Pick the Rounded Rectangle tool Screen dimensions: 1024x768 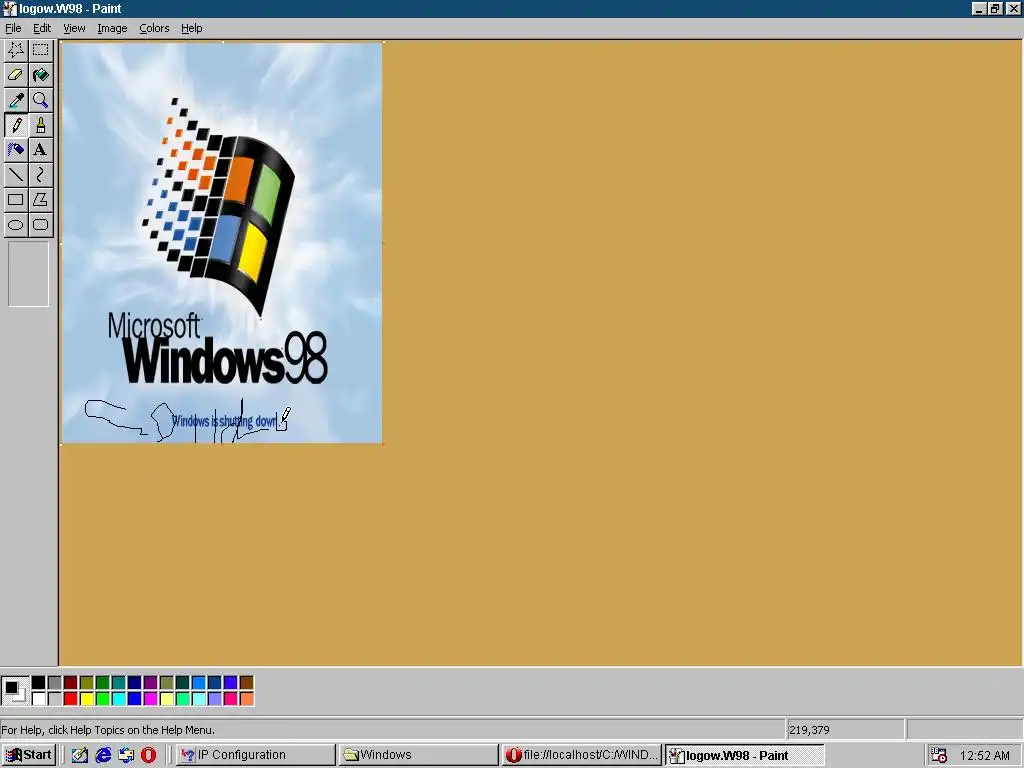tap(40, 225)
